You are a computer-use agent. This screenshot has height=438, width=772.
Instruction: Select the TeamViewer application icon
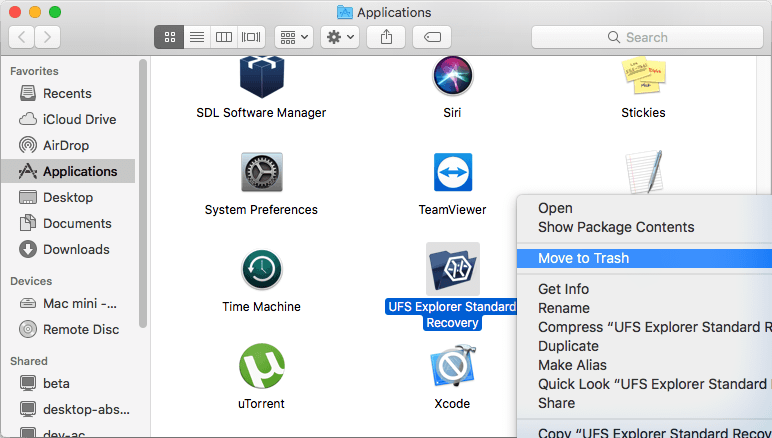[452, 172]
